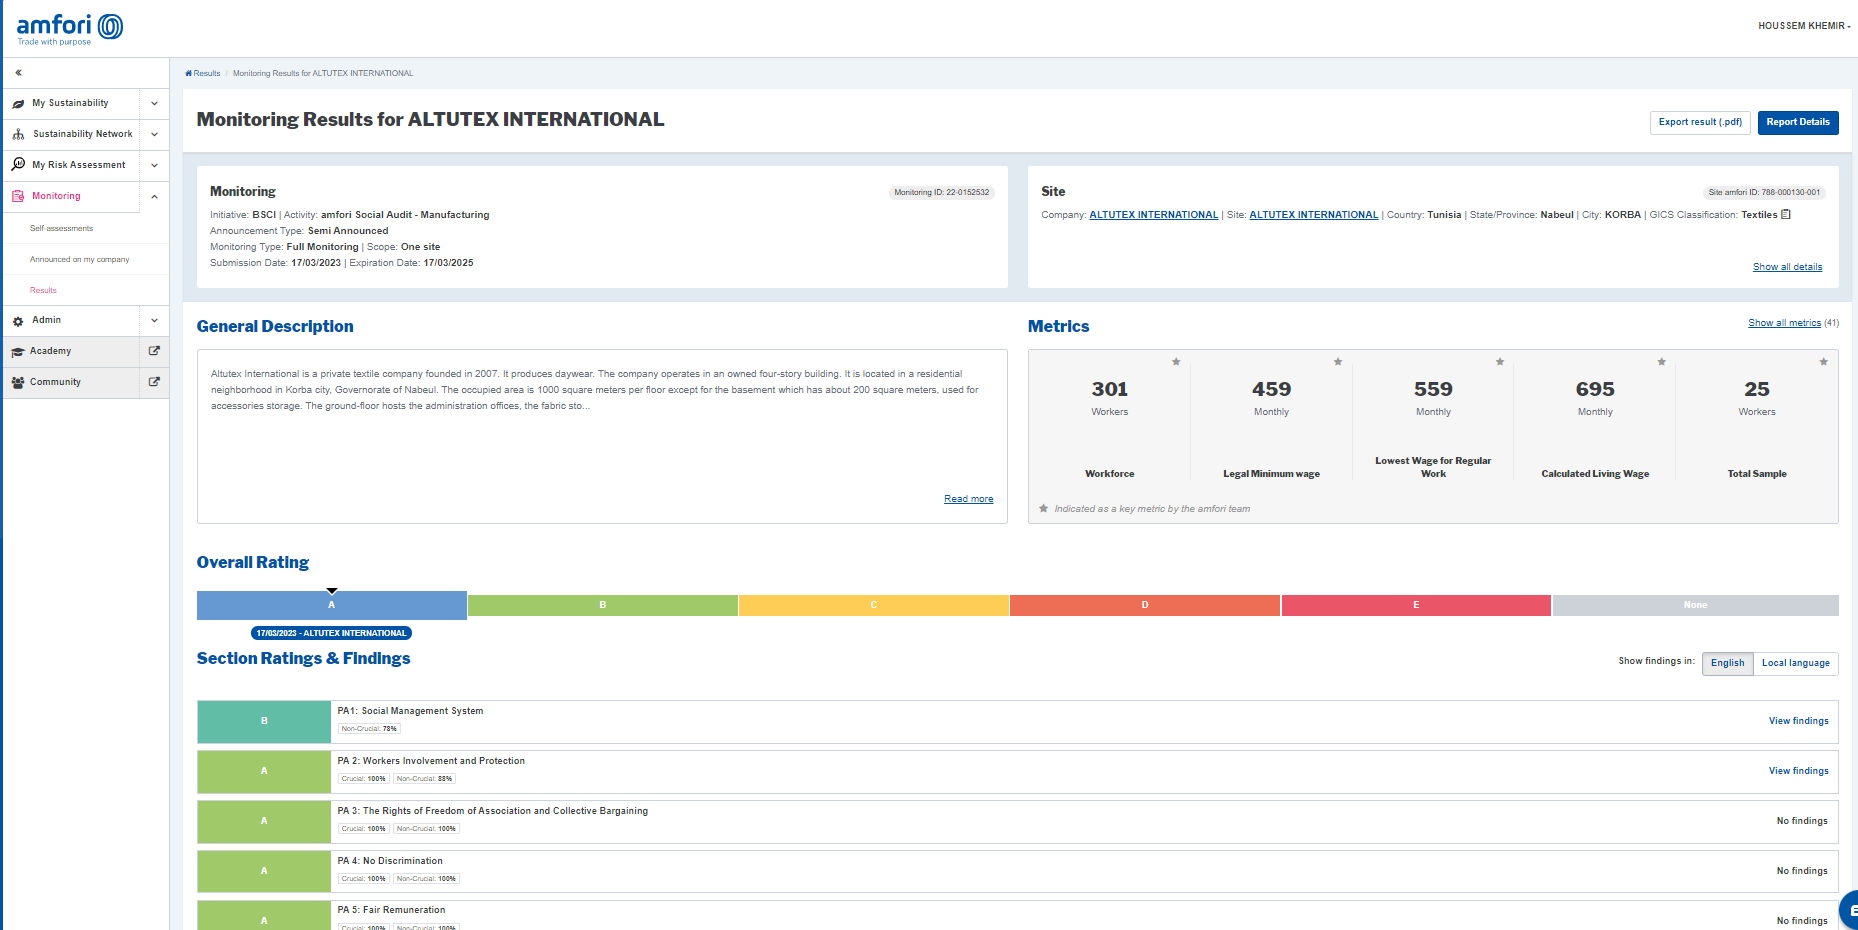Click the Export result (.pdf) button
Screen dimensions: 1858x930
point(1699,122)
